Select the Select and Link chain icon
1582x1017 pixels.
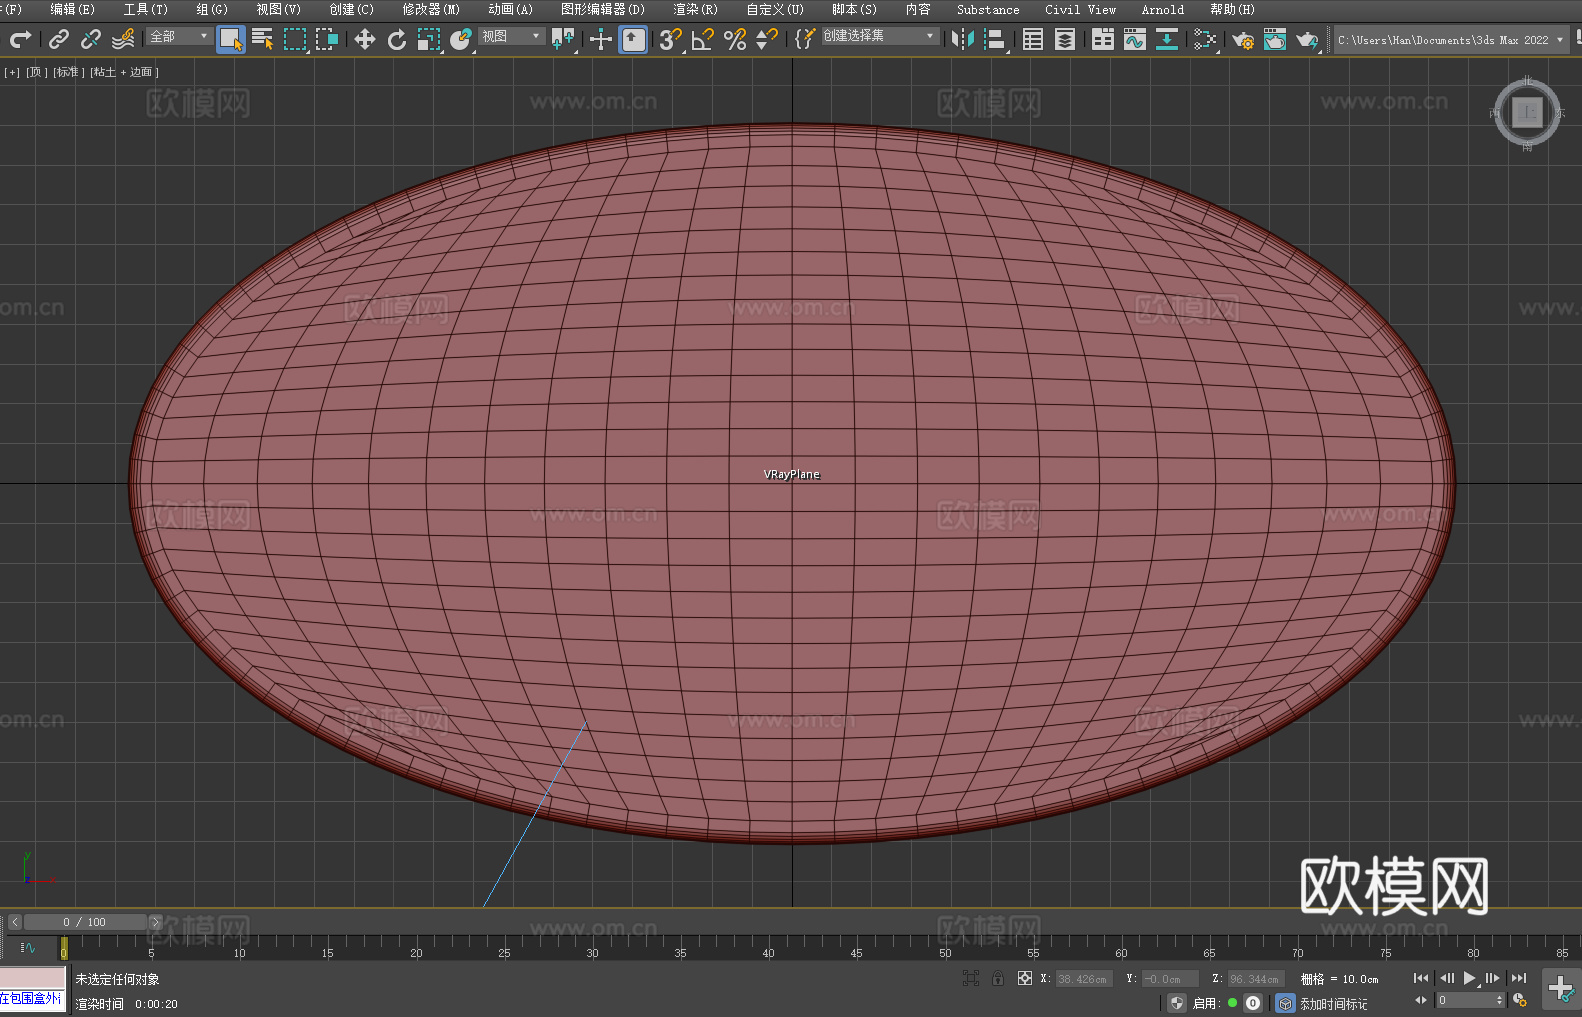click(x=59, y=39)
